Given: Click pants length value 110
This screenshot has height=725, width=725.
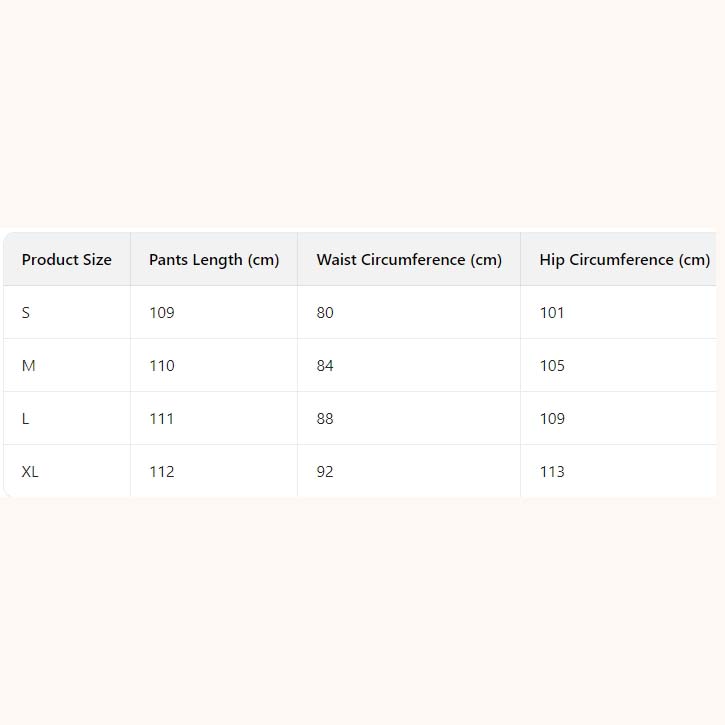Looking at the screenshot, I should (x=162, y=366).
